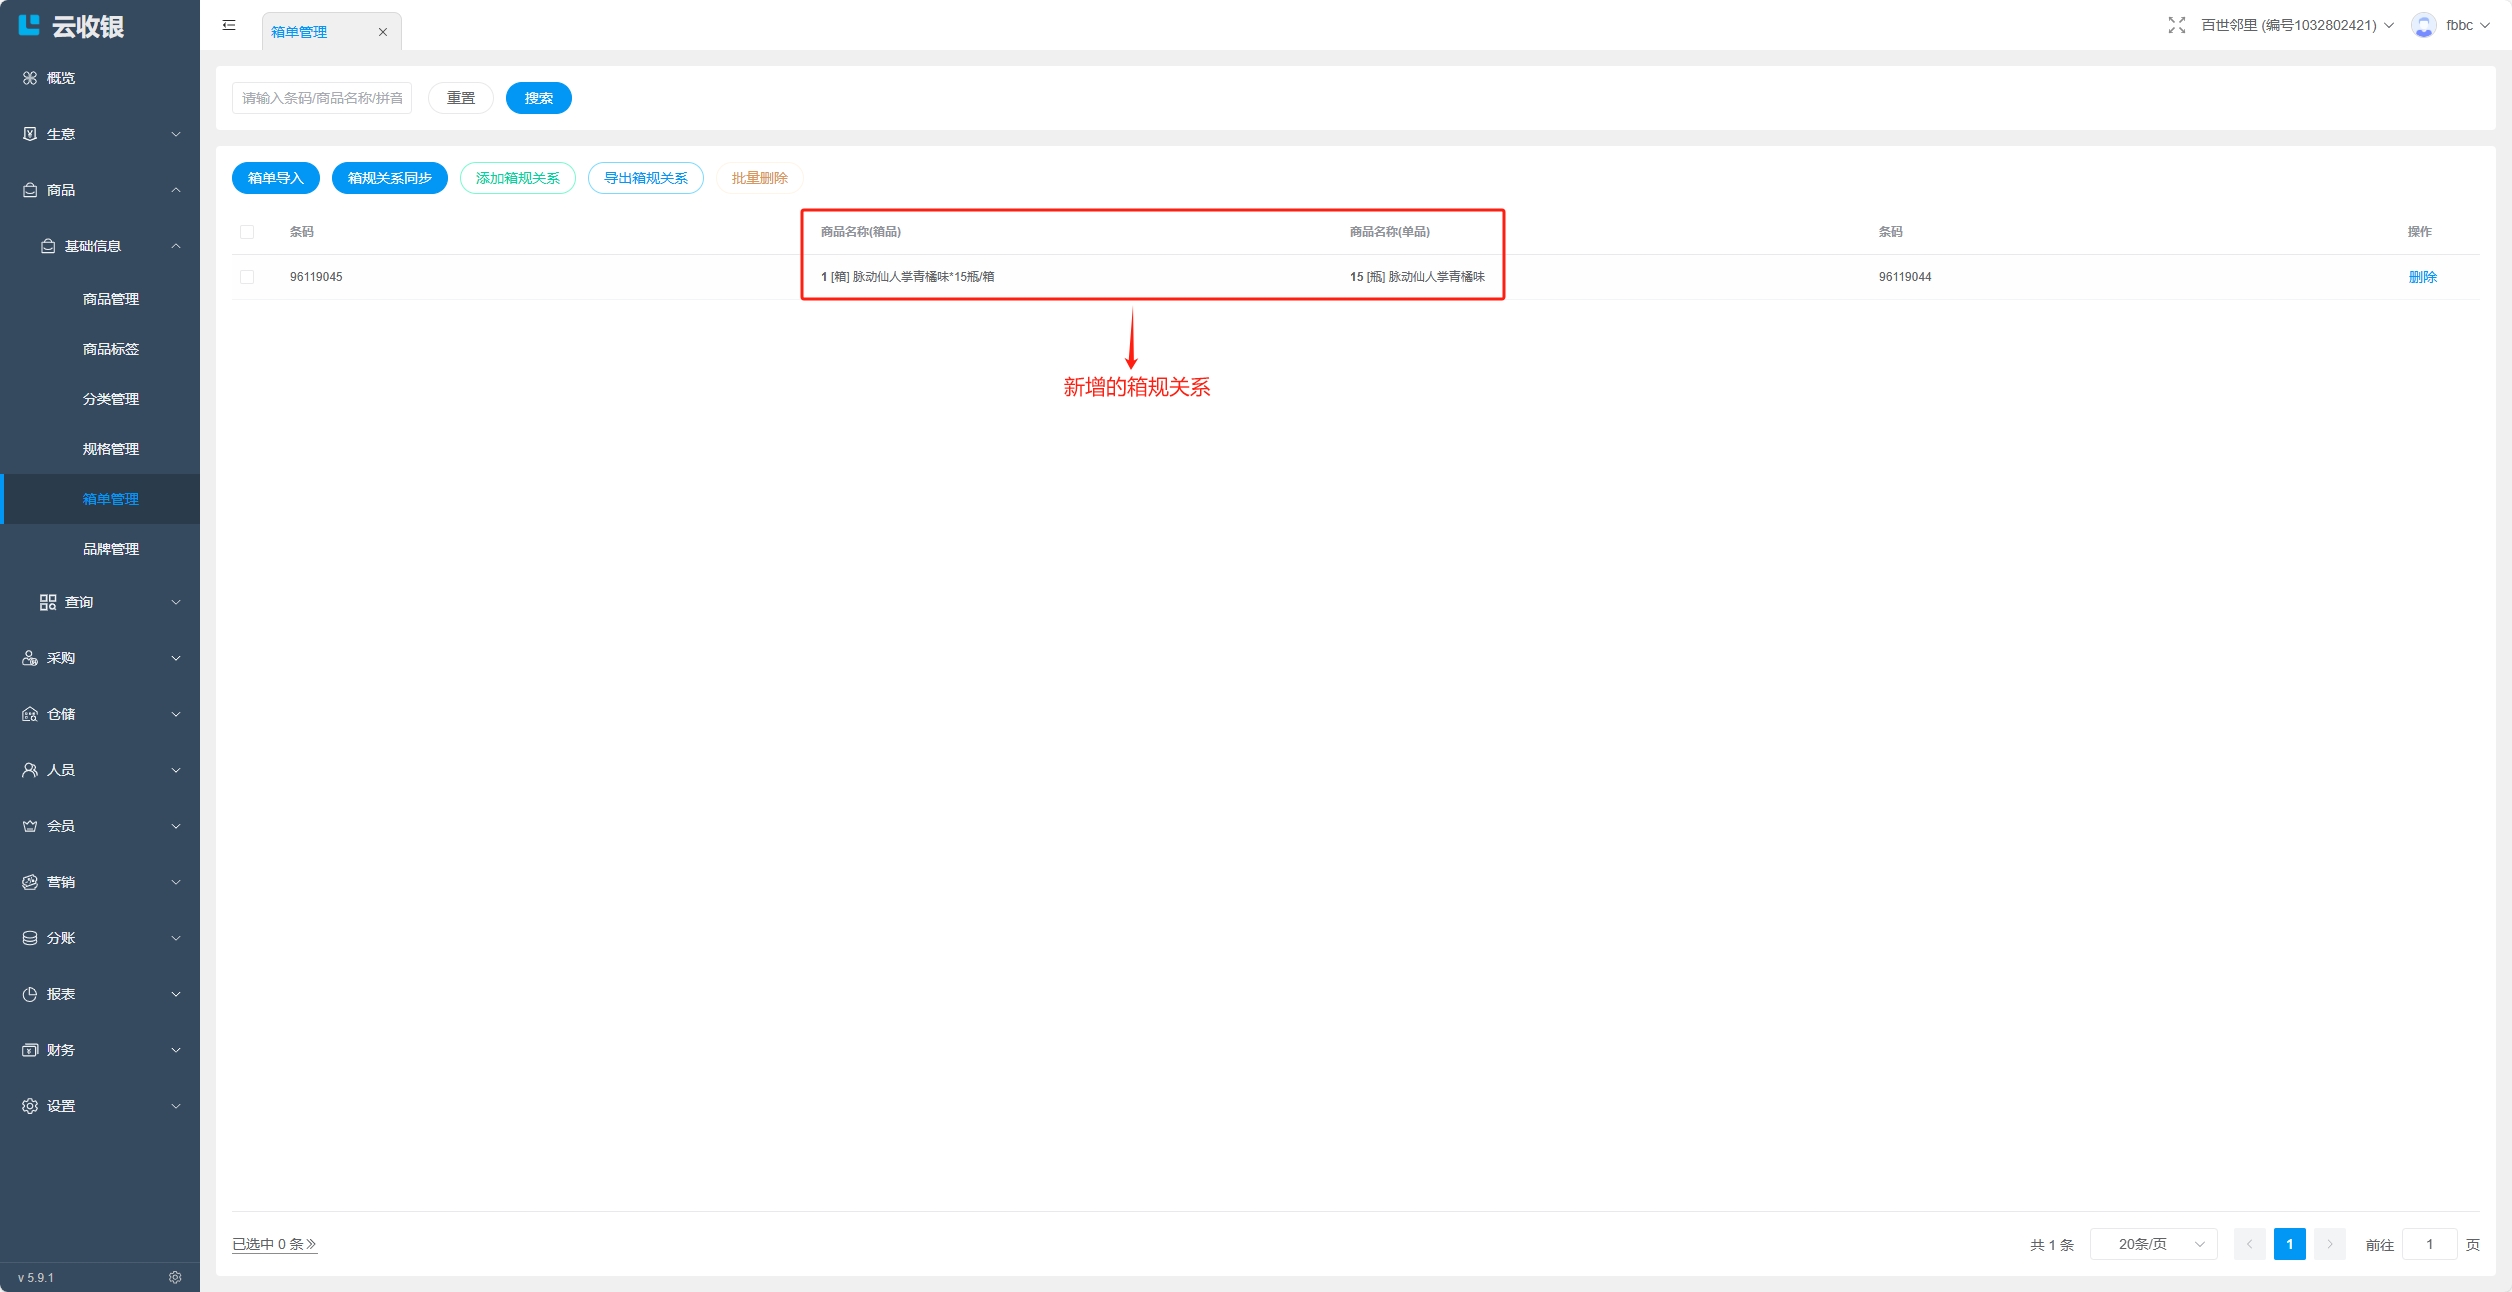Click the 仓储 warehouse icon in sidebar

point(30,714)
